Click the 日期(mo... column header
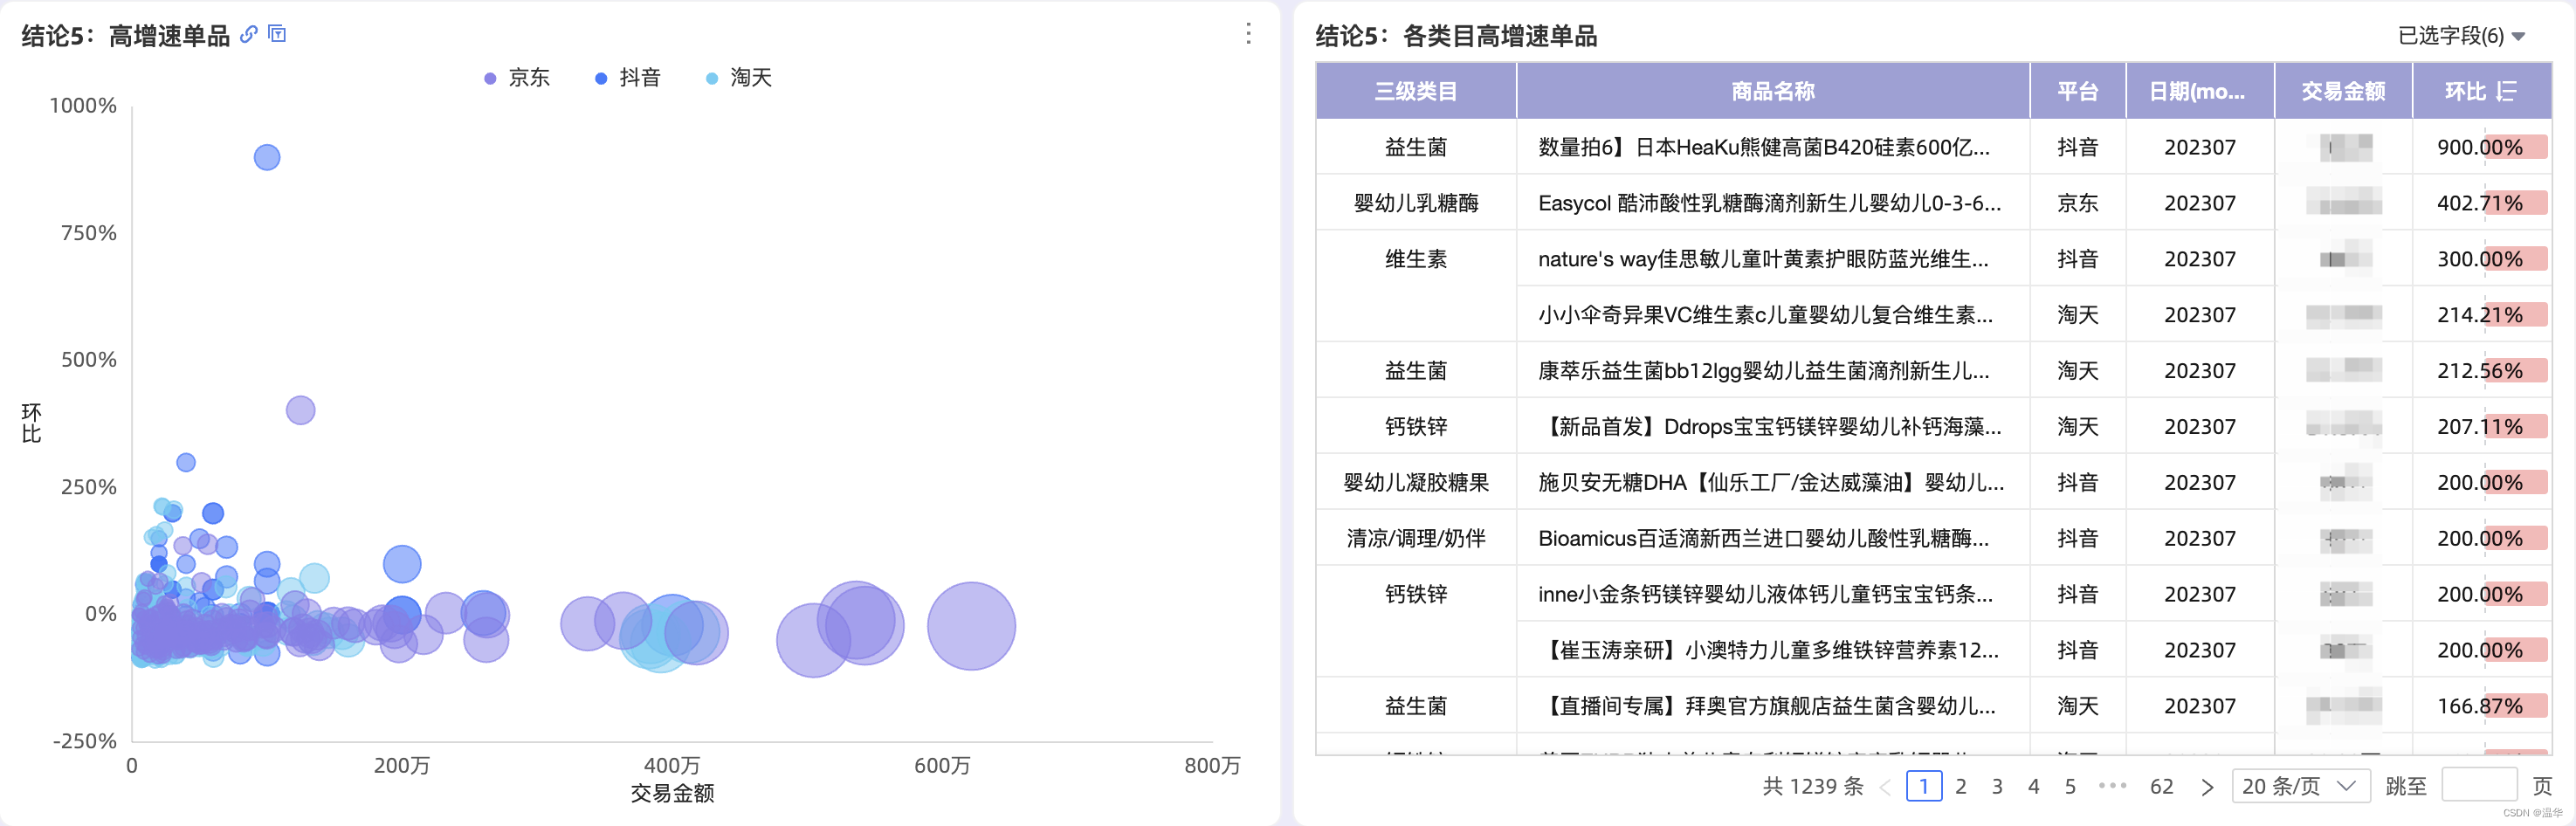This screenshot has height=826, width=2576. (2200, 91)
